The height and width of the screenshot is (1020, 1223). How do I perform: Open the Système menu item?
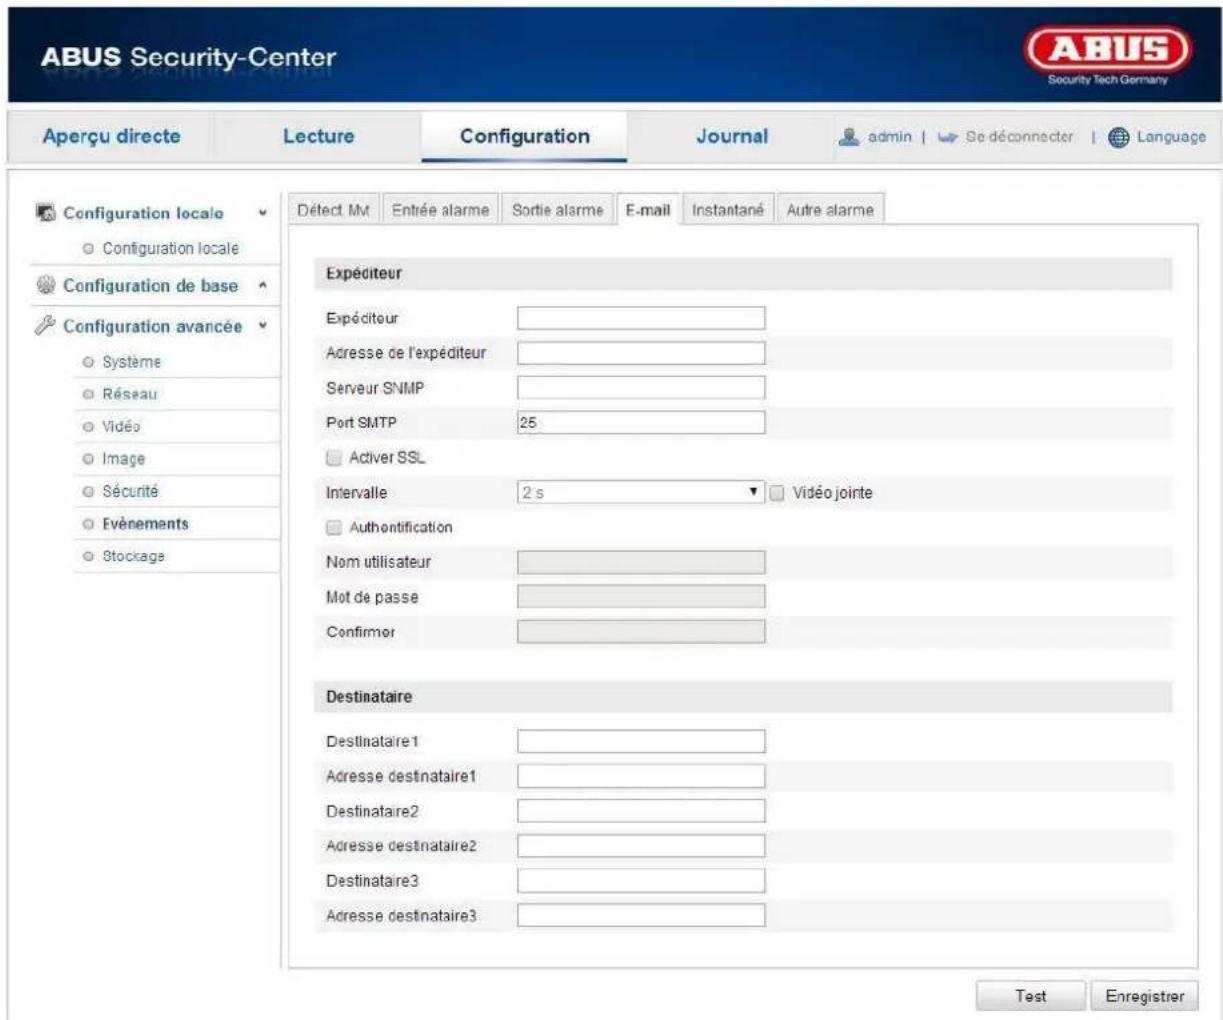(131, 362)
